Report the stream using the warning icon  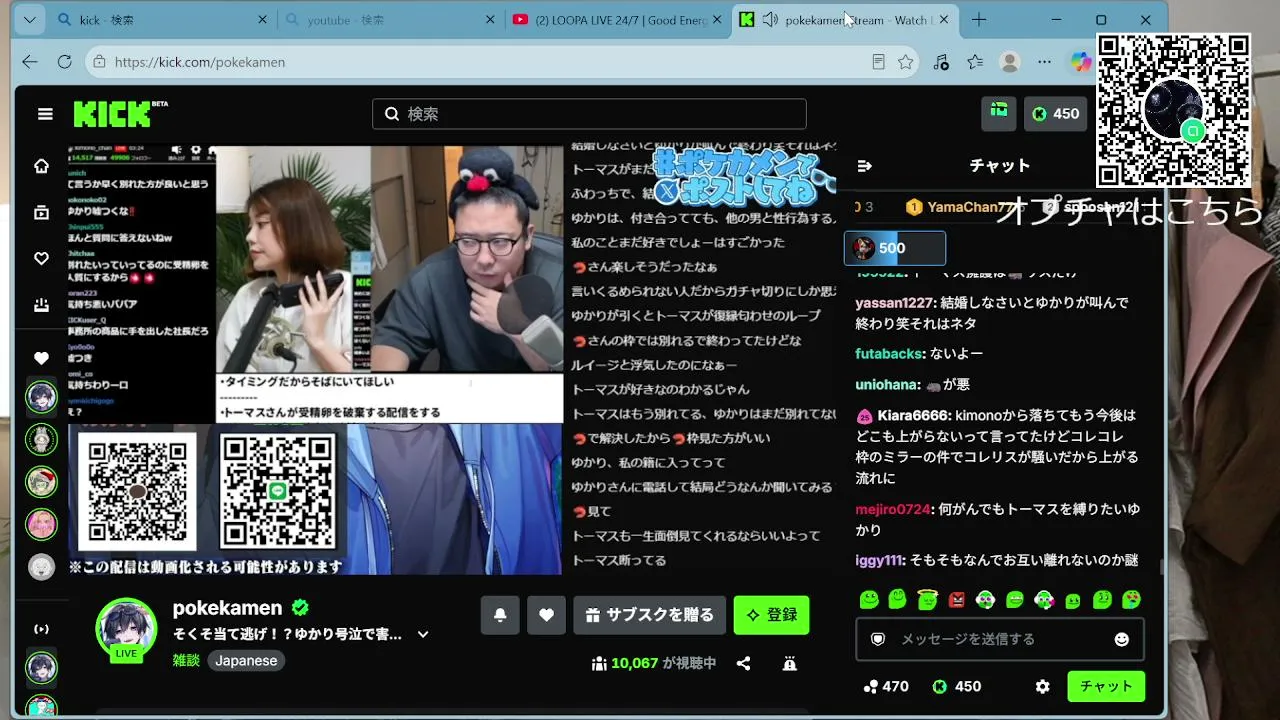pyautogui.click(x=790, y=663)
